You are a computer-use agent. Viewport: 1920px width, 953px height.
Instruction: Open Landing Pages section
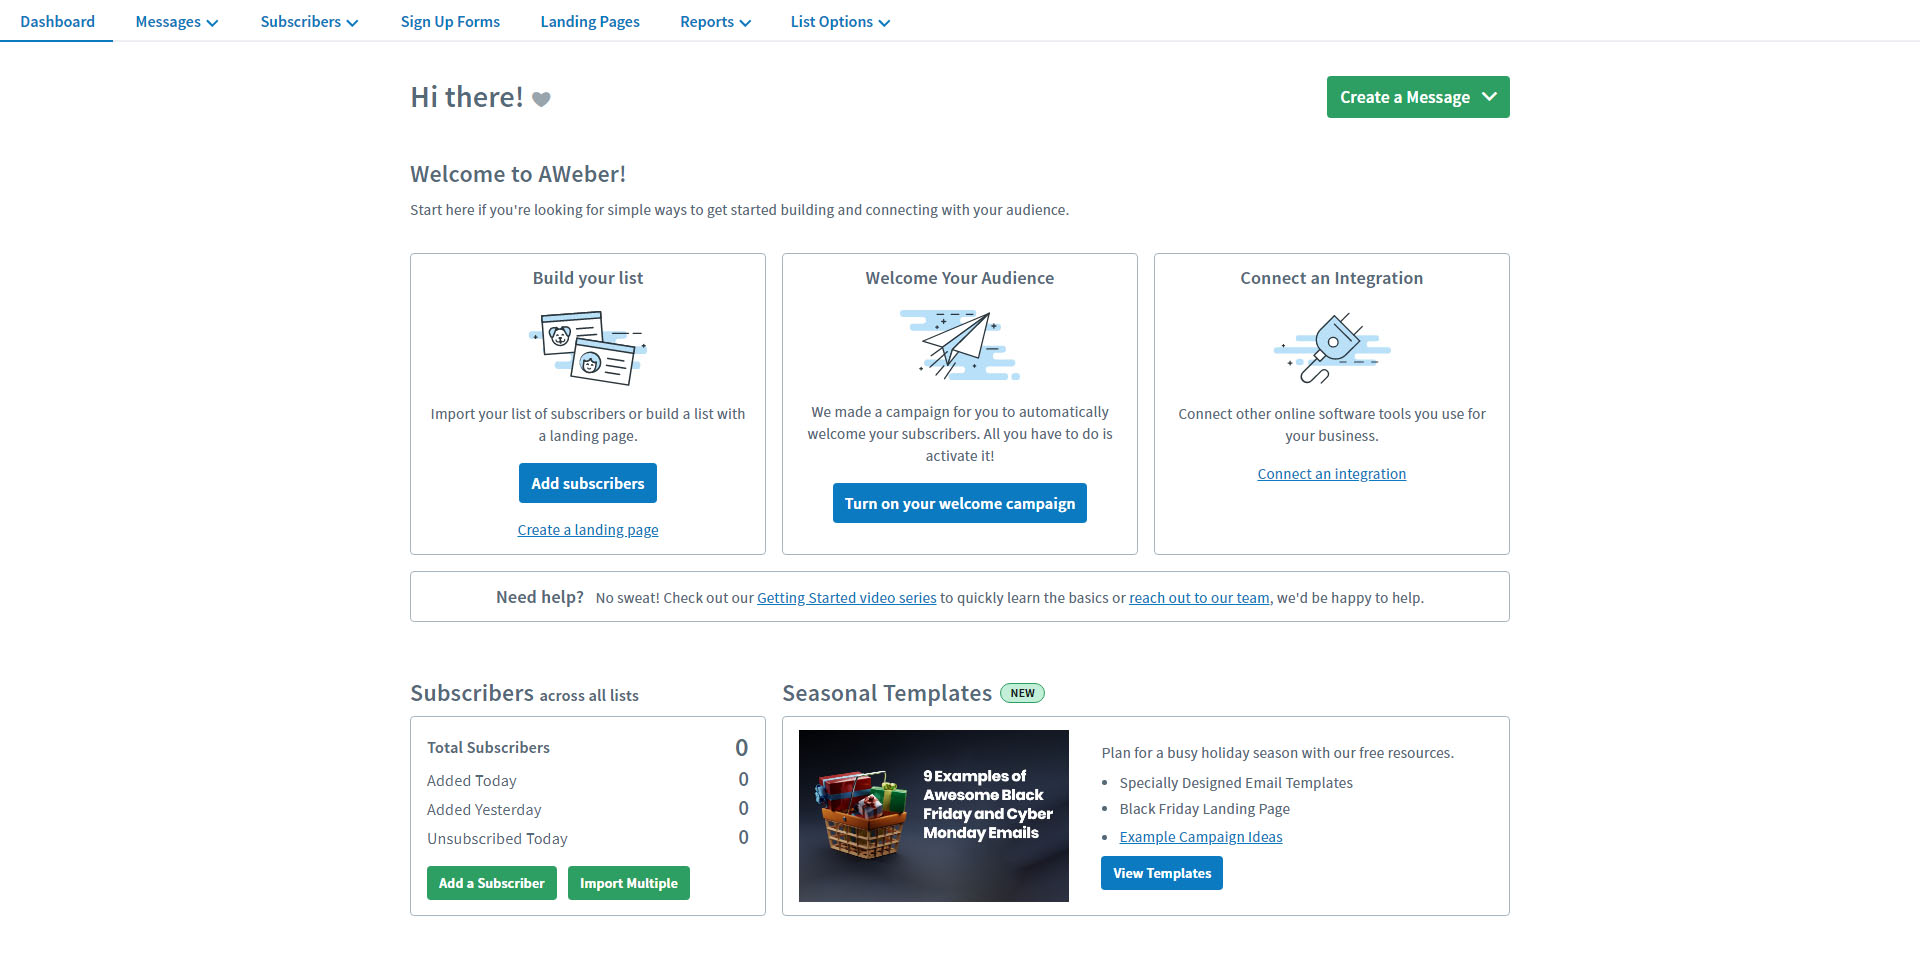click(x=590, y=22)
